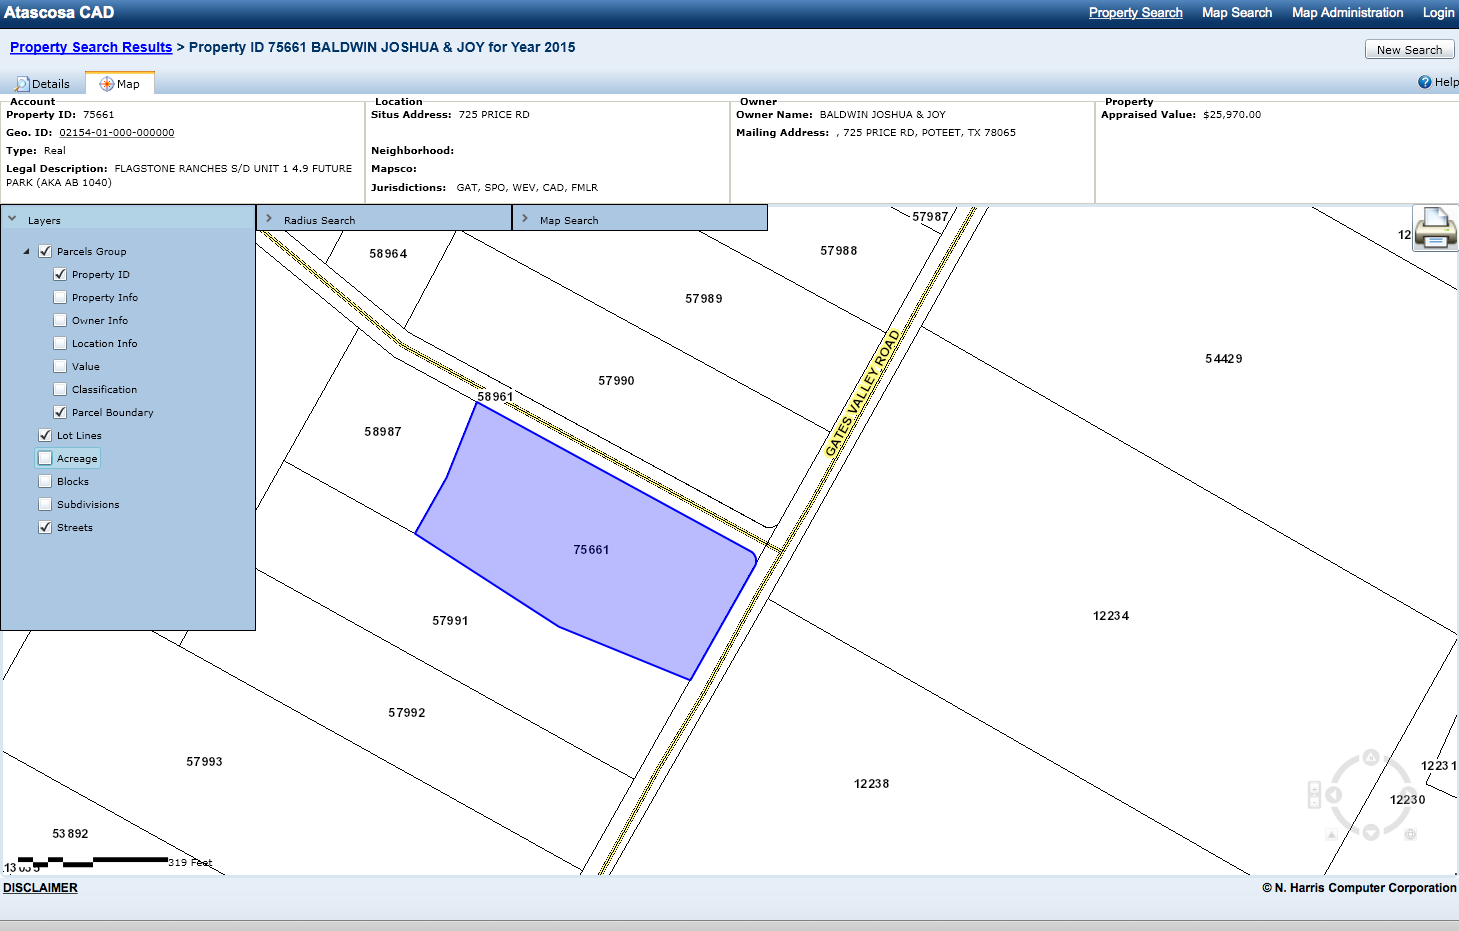Open Help via the question mark icon
Image resolution: width=1459 pixels, height=931 pixels.
[1424, 82]
